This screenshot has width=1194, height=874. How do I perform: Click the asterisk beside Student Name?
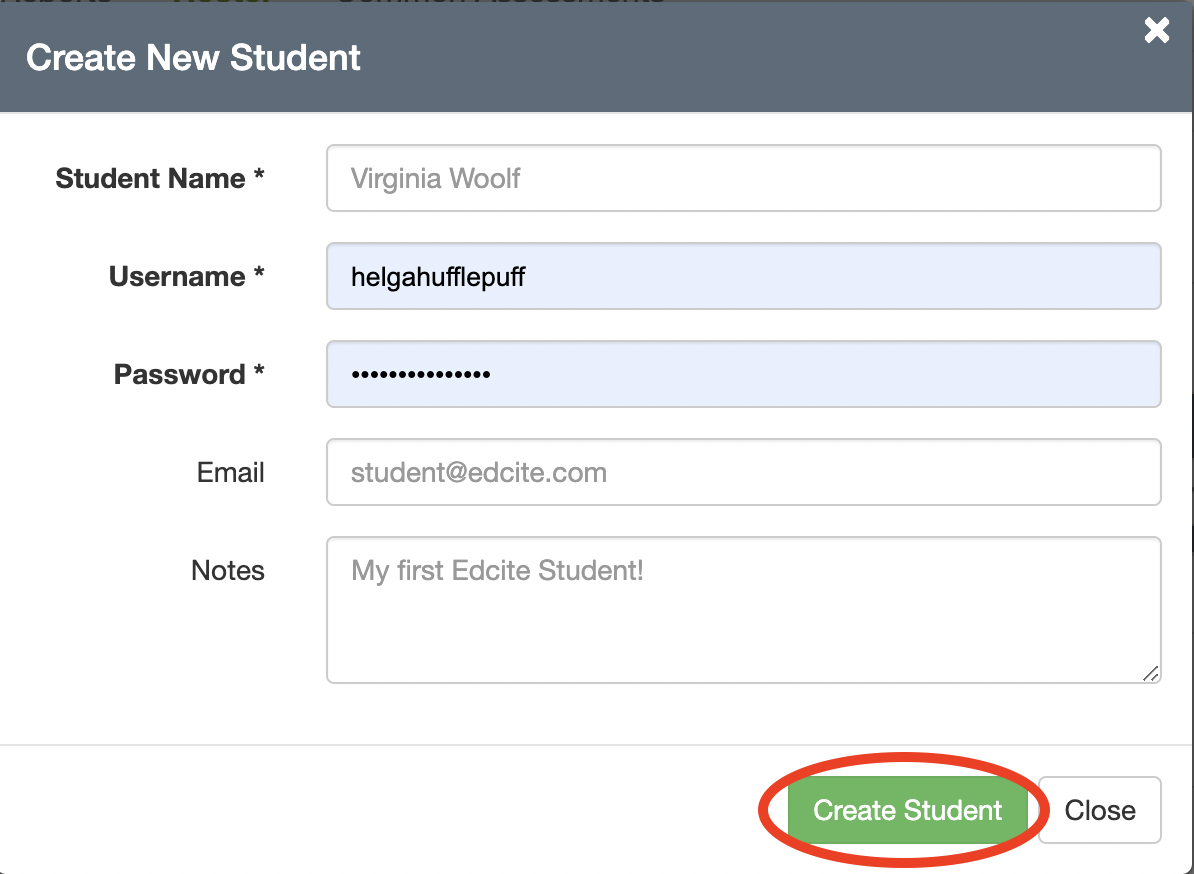(x=259, y=177)
